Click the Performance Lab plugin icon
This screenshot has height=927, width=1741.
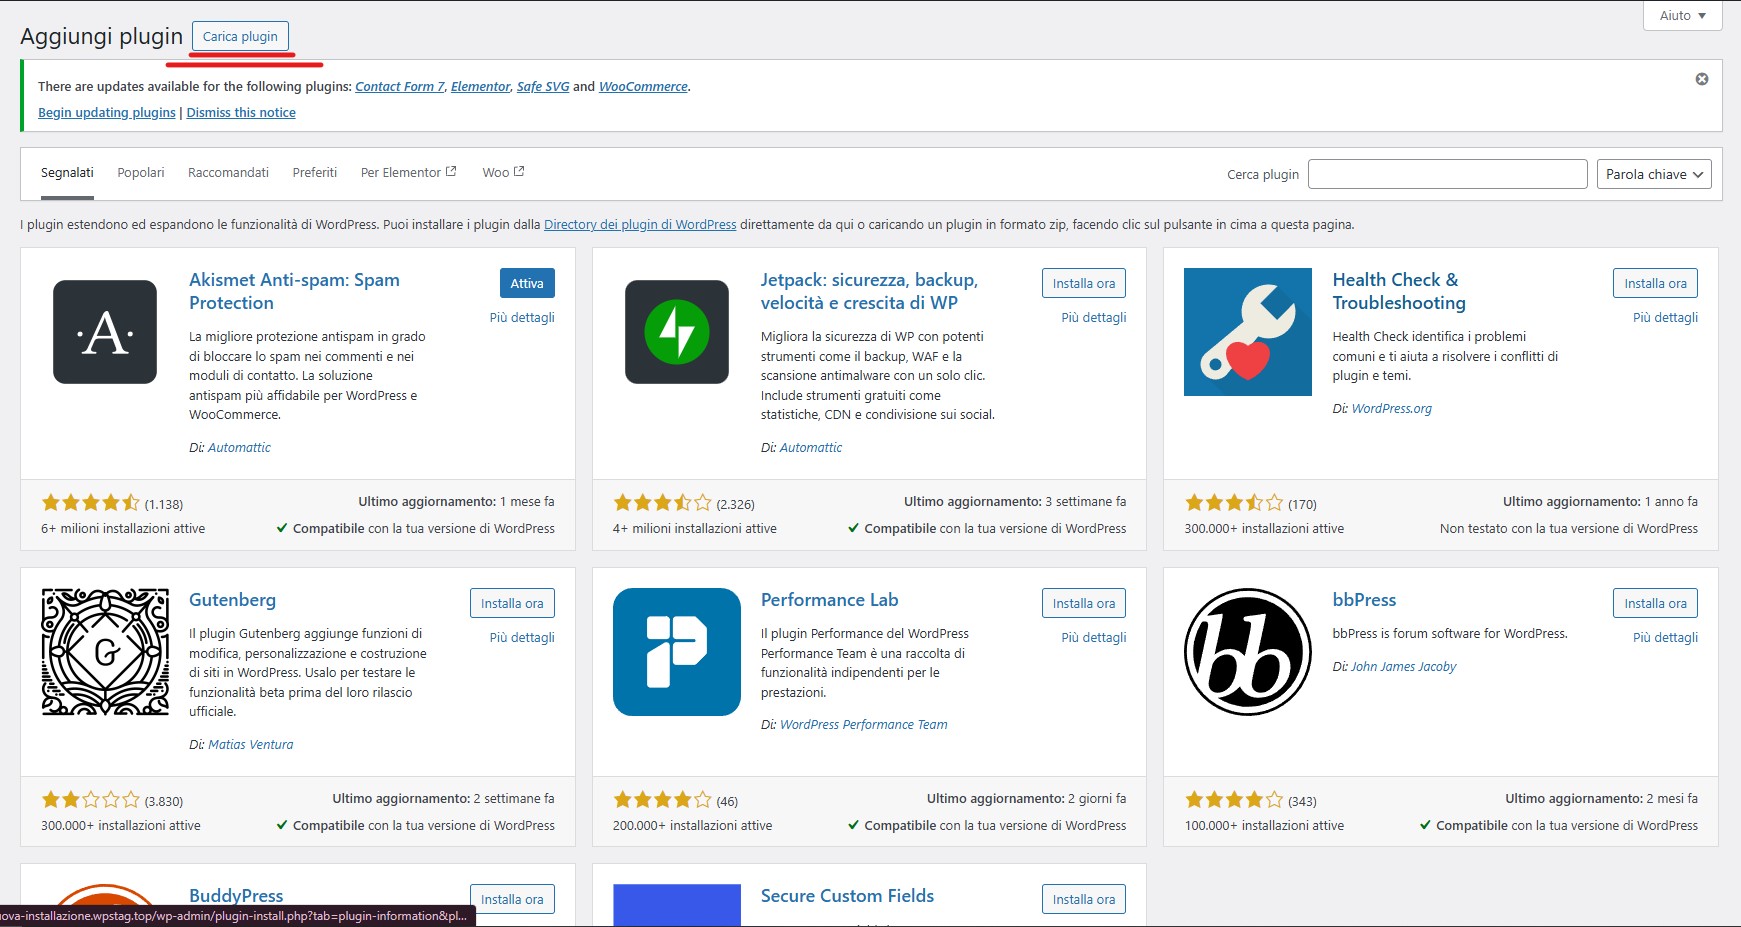677,652
